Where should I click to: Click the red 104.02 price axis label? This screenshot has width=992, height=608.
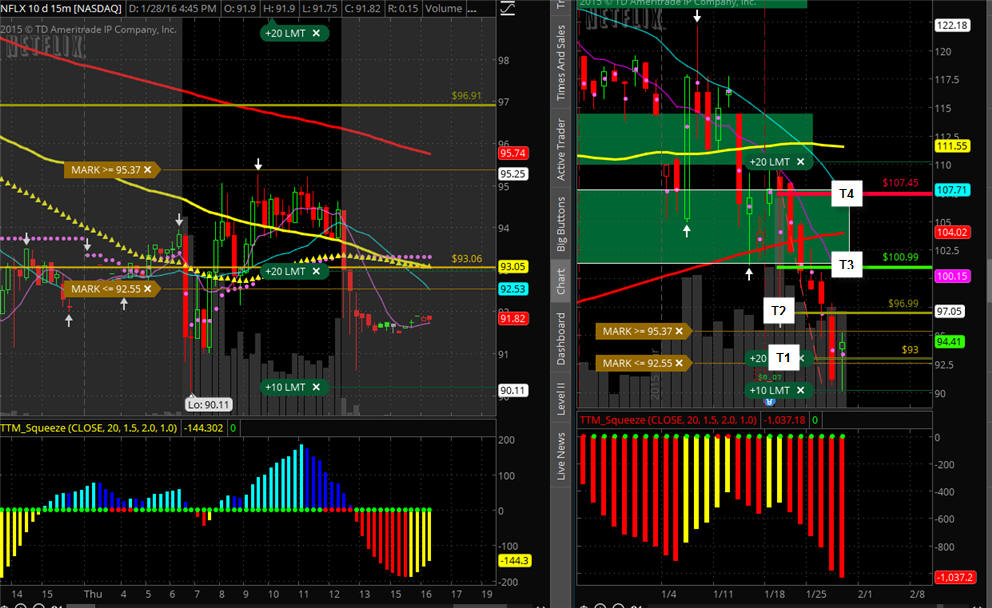tap(952, 232)
